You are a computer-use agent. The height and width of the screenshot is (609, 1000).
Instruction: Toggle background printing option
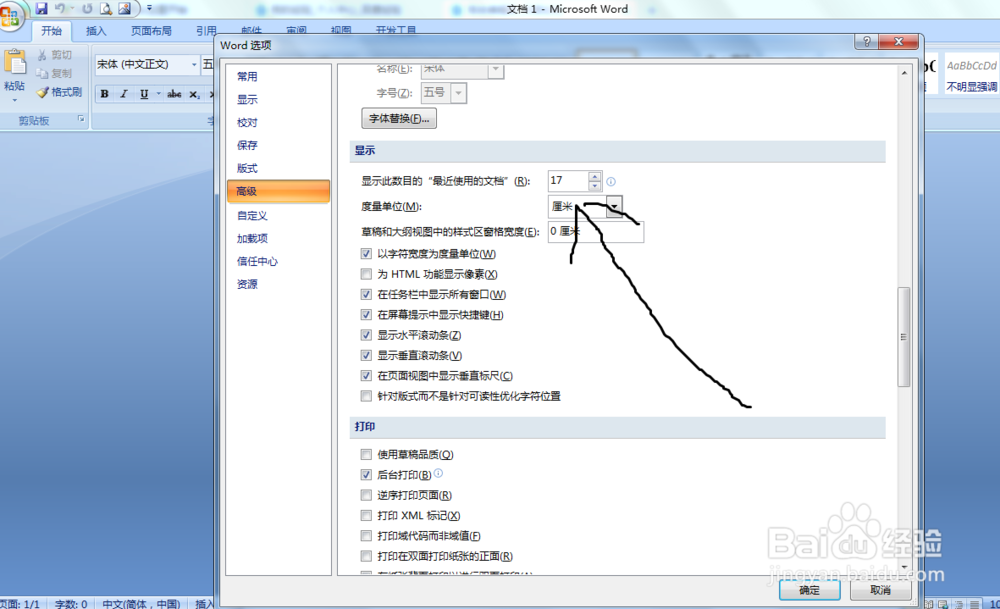click(366, 475)
